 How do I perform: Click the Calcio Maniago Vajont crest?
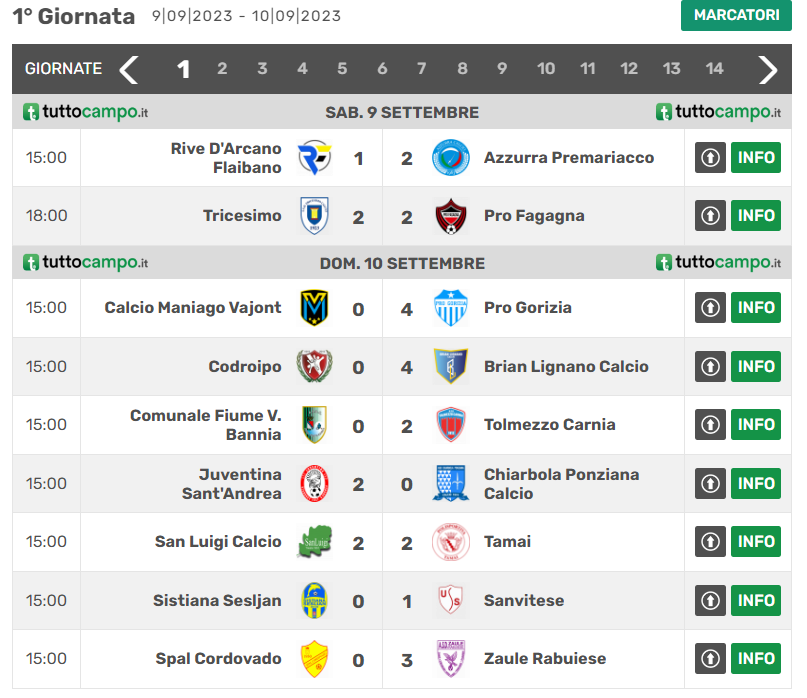pyautogui.click(x=314, y=307)
